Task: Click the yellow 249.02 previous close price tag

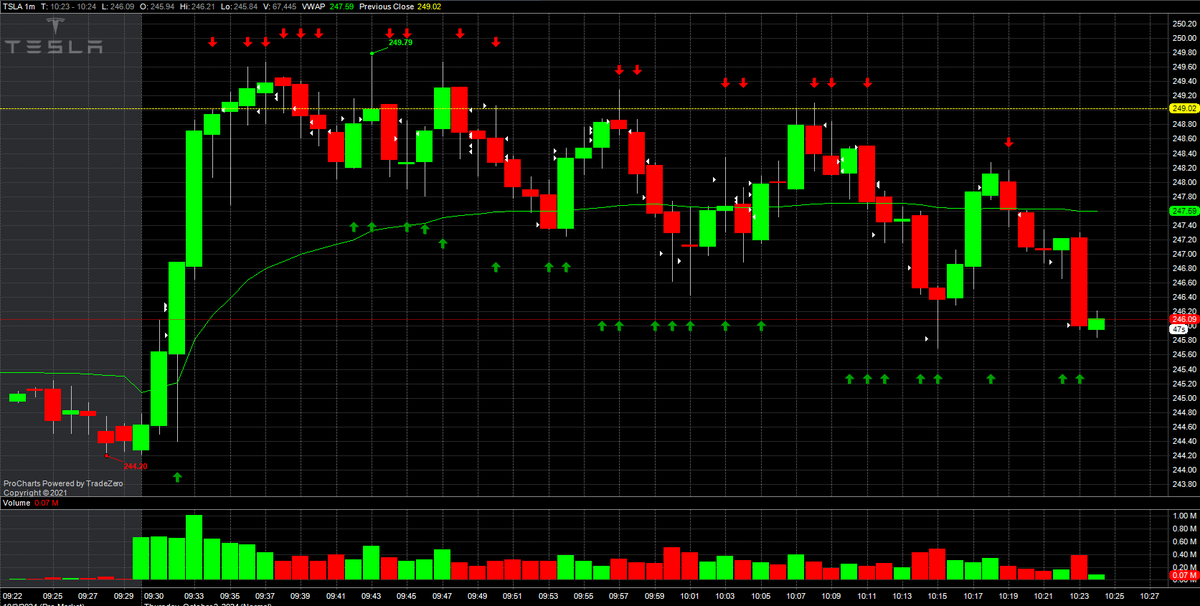Action: pos(1184,108)
